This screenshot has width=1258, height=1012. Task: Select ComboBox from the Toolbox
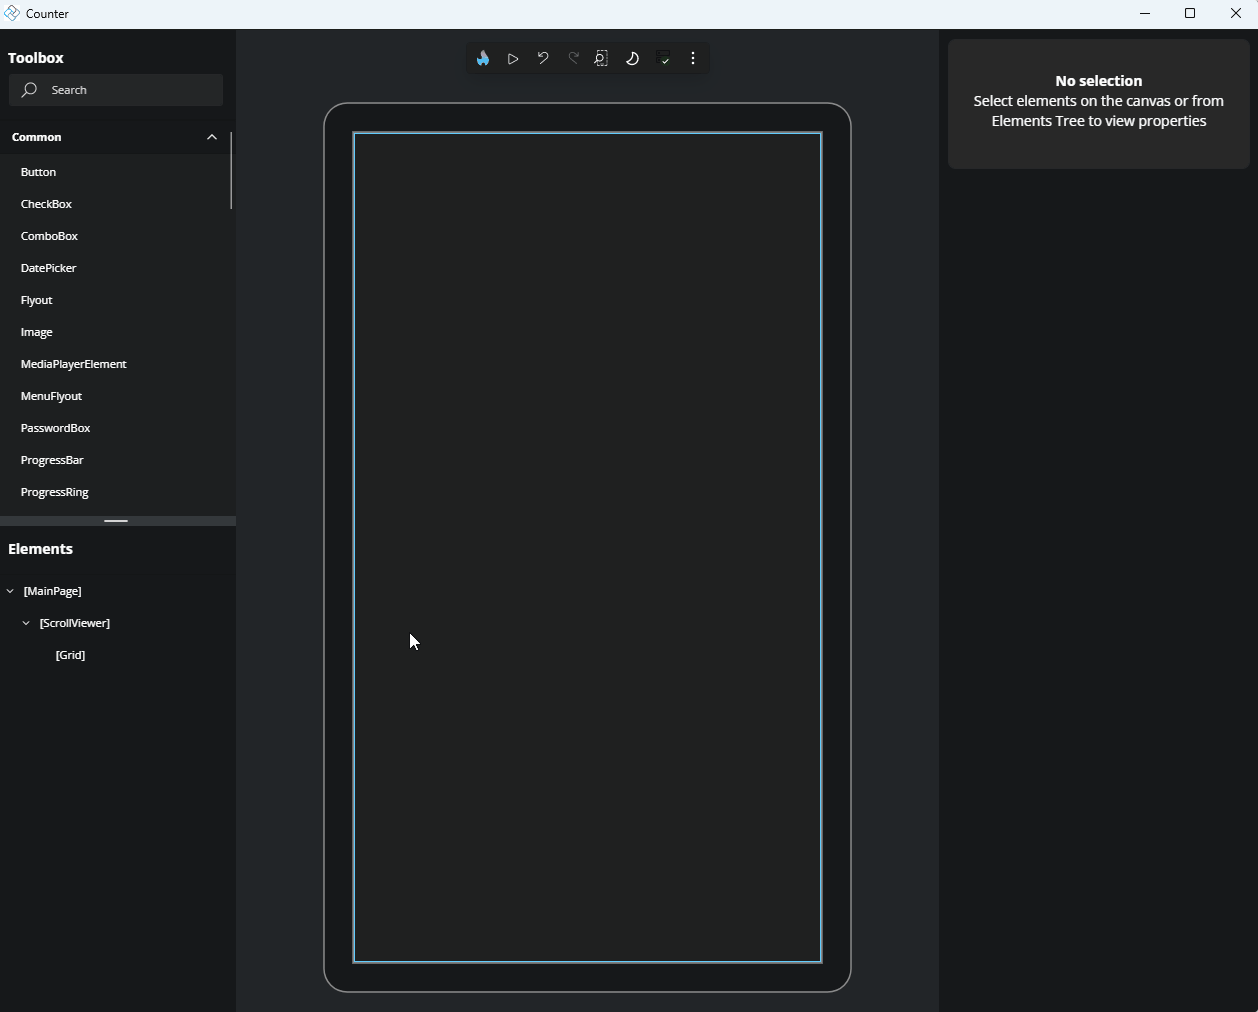(49, 236)
